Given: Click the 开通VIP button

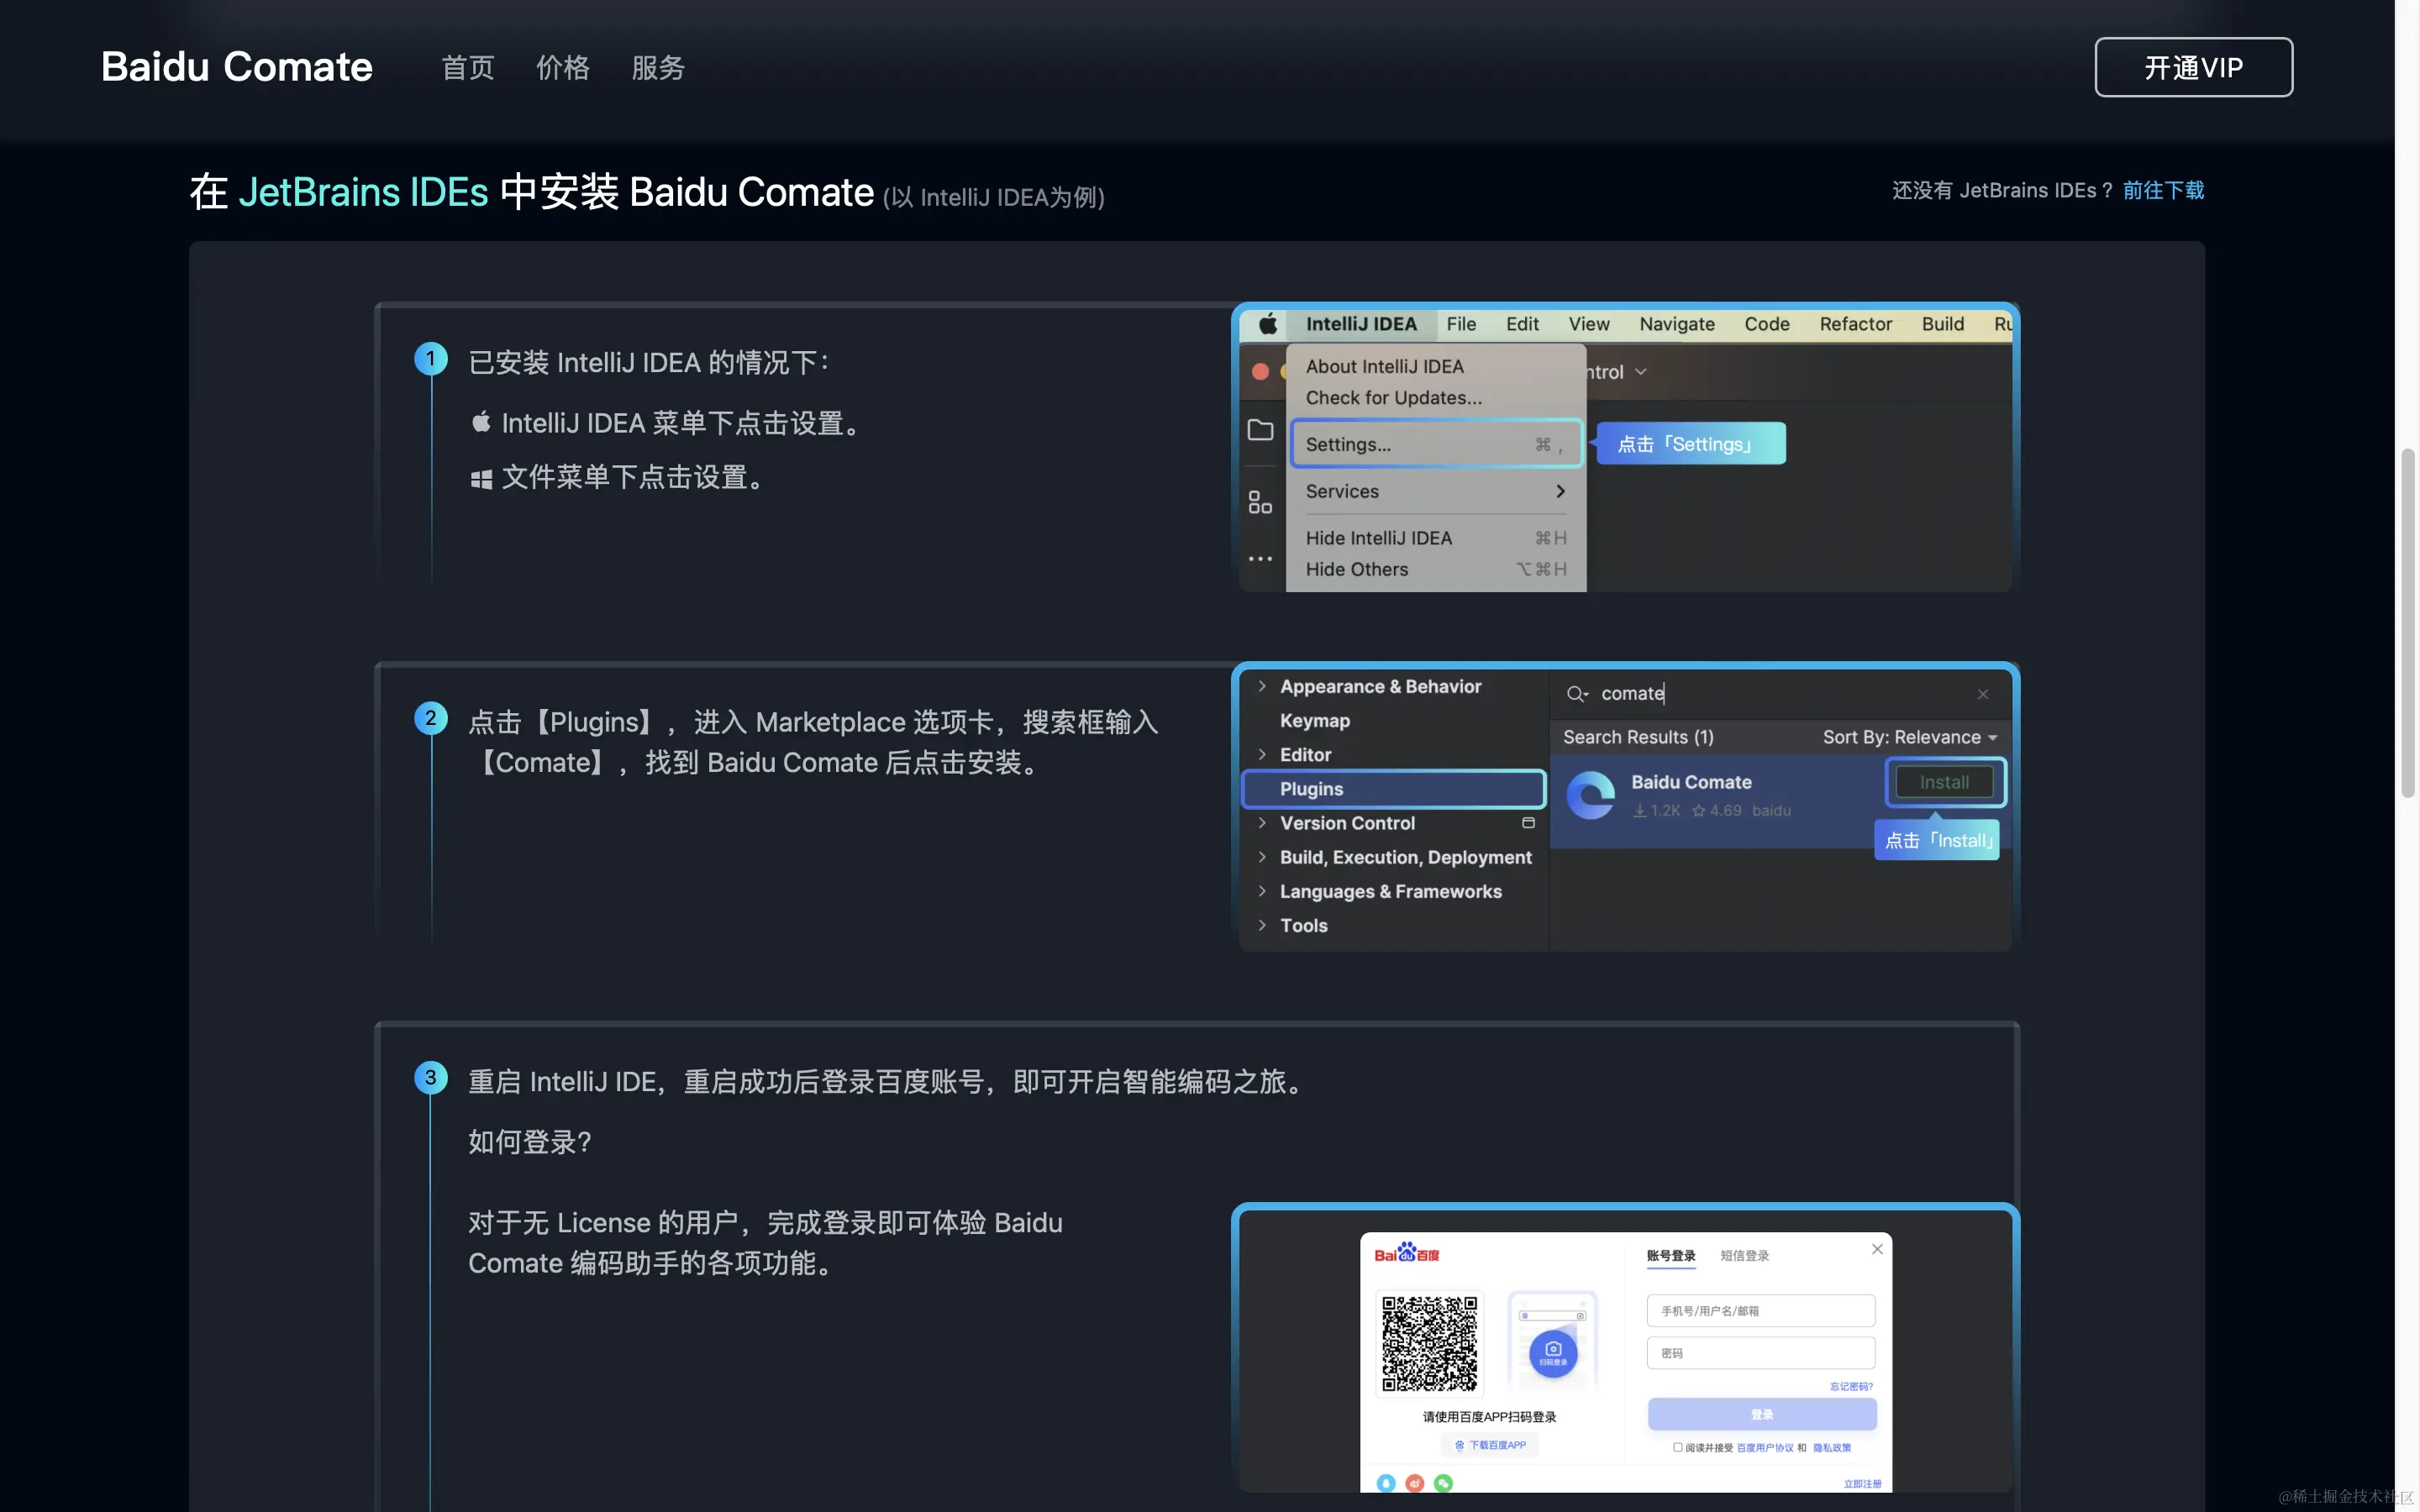Looking at the screenshot, I should point(2193,67).
